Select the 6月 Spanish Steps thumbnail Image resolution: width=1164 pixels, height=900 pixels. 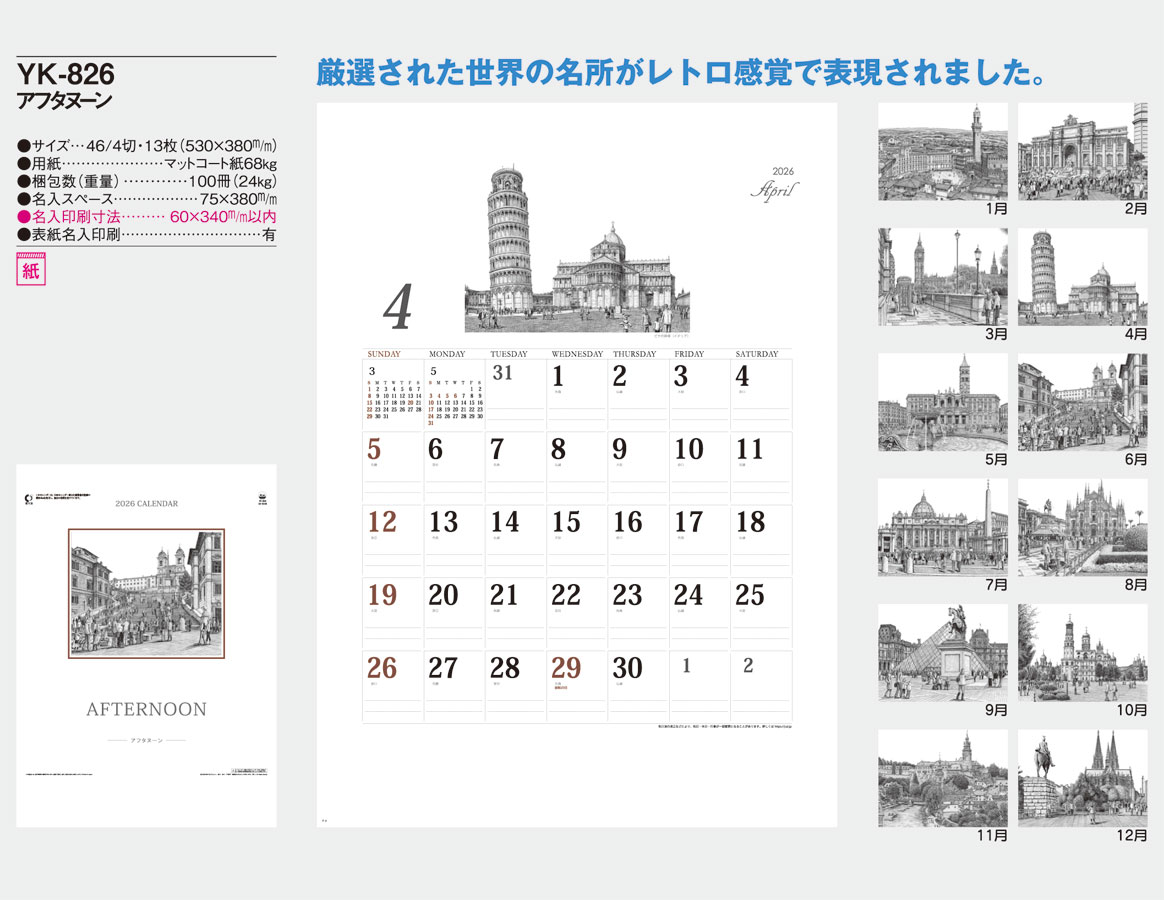tap(1082, 402)
